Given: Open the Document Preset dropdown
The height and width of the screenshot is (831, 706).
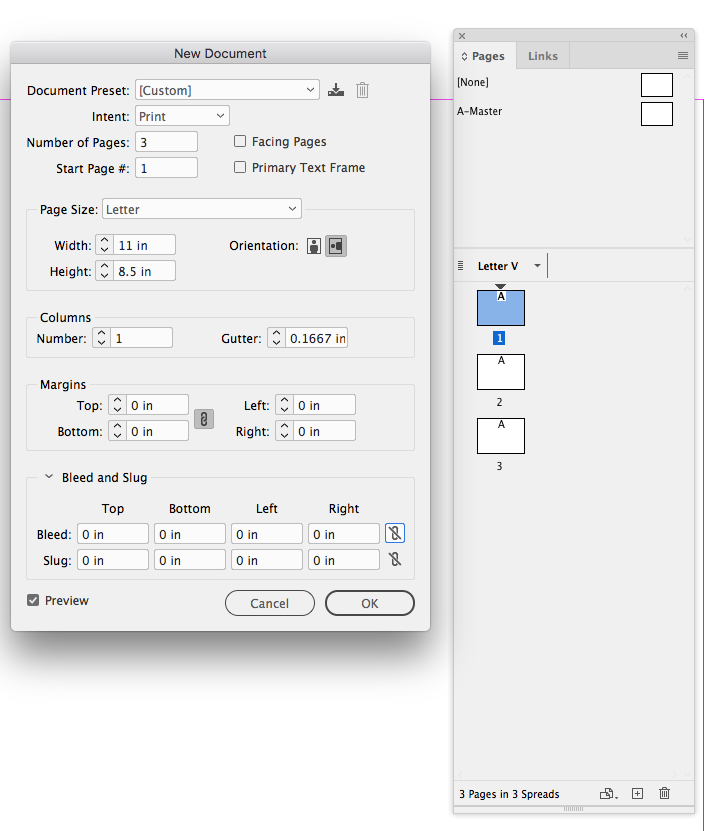Looking at the screenshot, I should coord(227,89).
